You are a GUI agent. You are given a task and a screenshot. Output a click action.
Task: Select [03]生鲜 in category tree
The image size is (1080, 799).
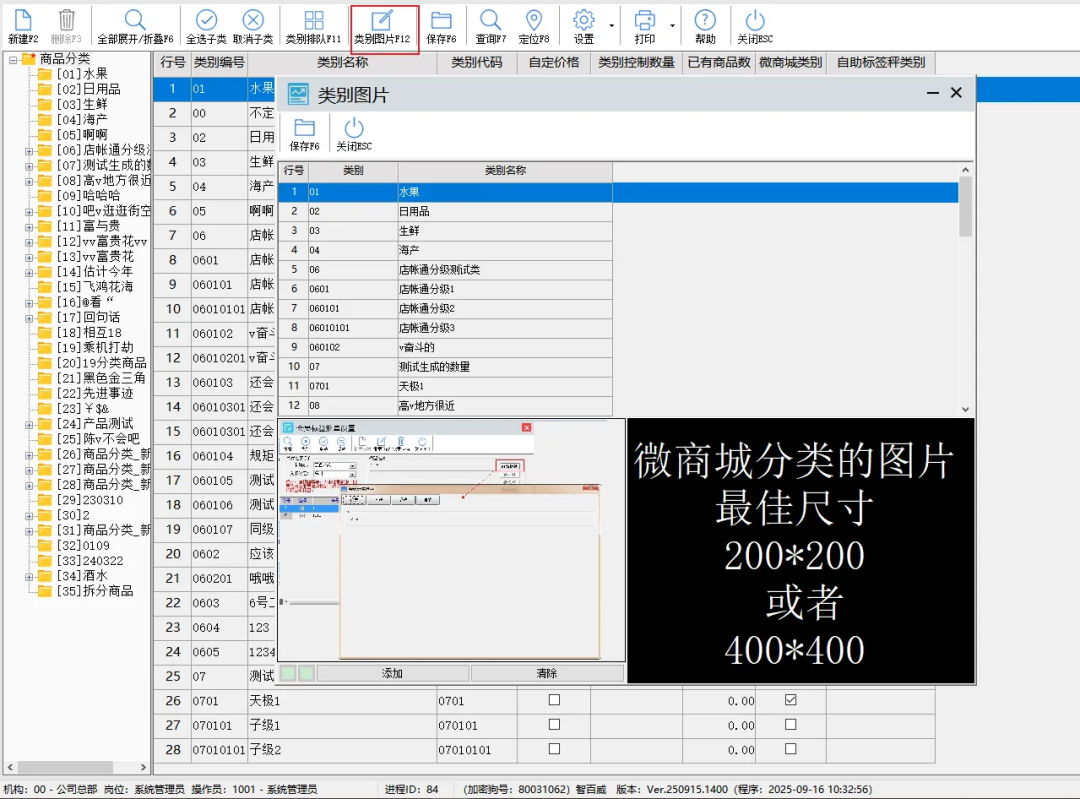(82, 104)
